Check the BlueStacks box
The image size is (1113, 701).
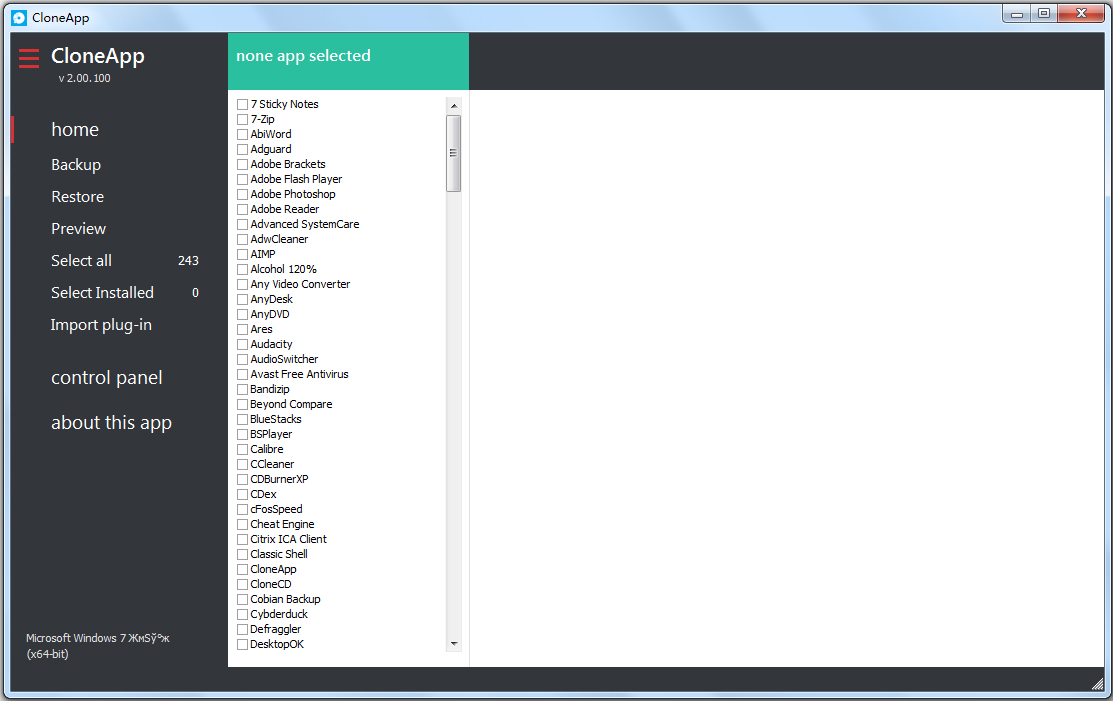coord(243,419)
